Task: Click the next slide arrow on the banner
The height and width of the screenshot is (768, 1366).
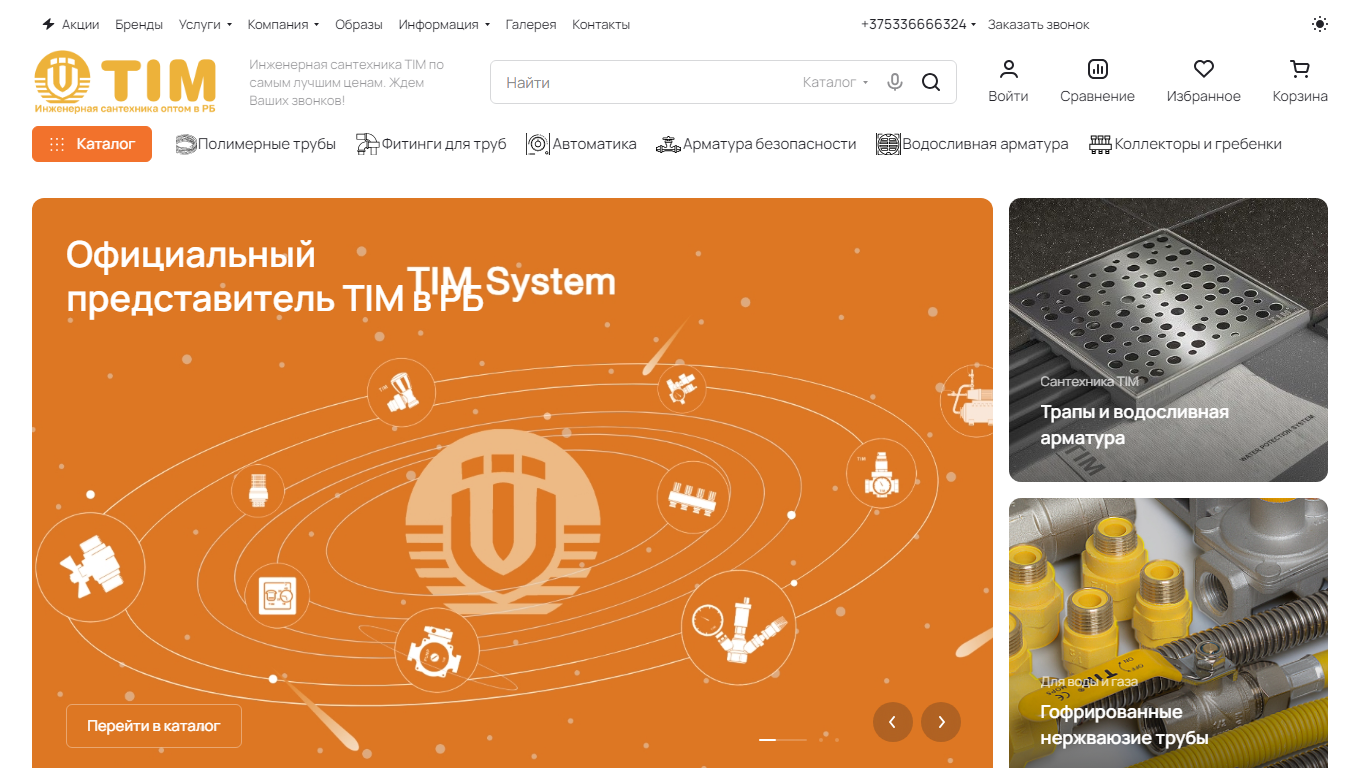Action: click(x=941, y=722)
